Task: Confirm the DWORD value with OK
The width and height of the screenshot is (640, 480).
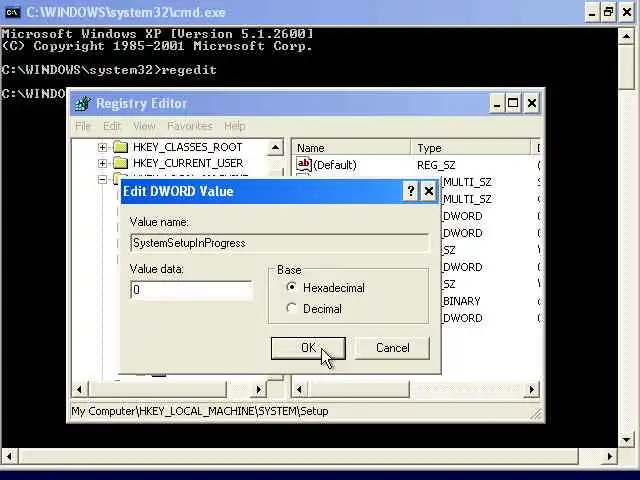Action: tap(308, 348)
